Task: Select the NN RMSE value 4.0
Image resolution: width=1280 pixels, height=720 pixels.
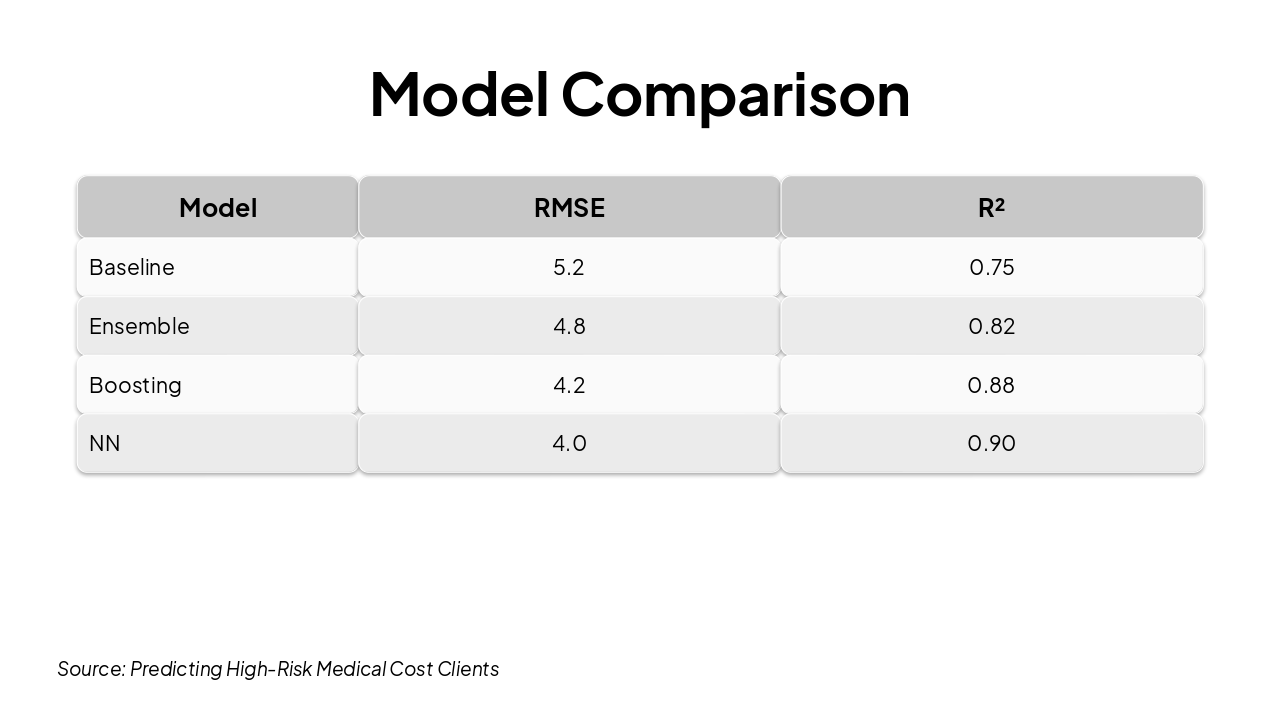Action: coord(569,443)
